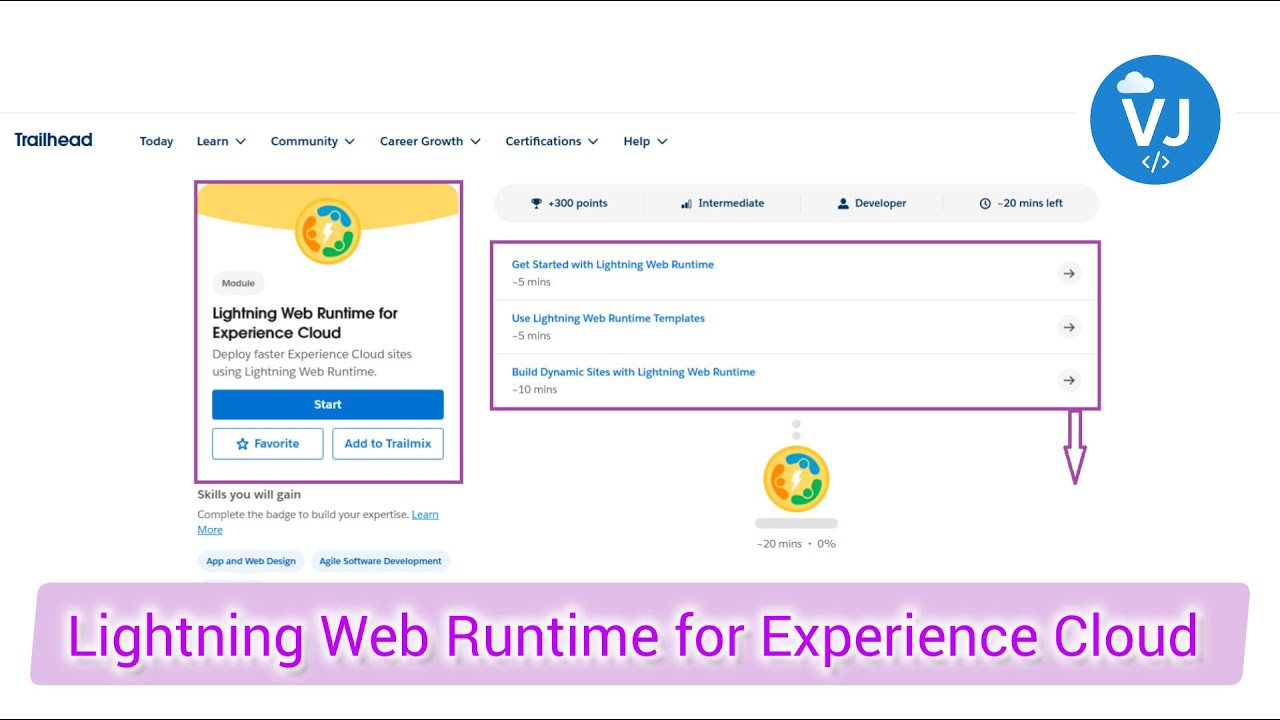Click 'Skills you will gain' heading
The height and width of the screenshot is (720, 1280).
tap(249, 494)
